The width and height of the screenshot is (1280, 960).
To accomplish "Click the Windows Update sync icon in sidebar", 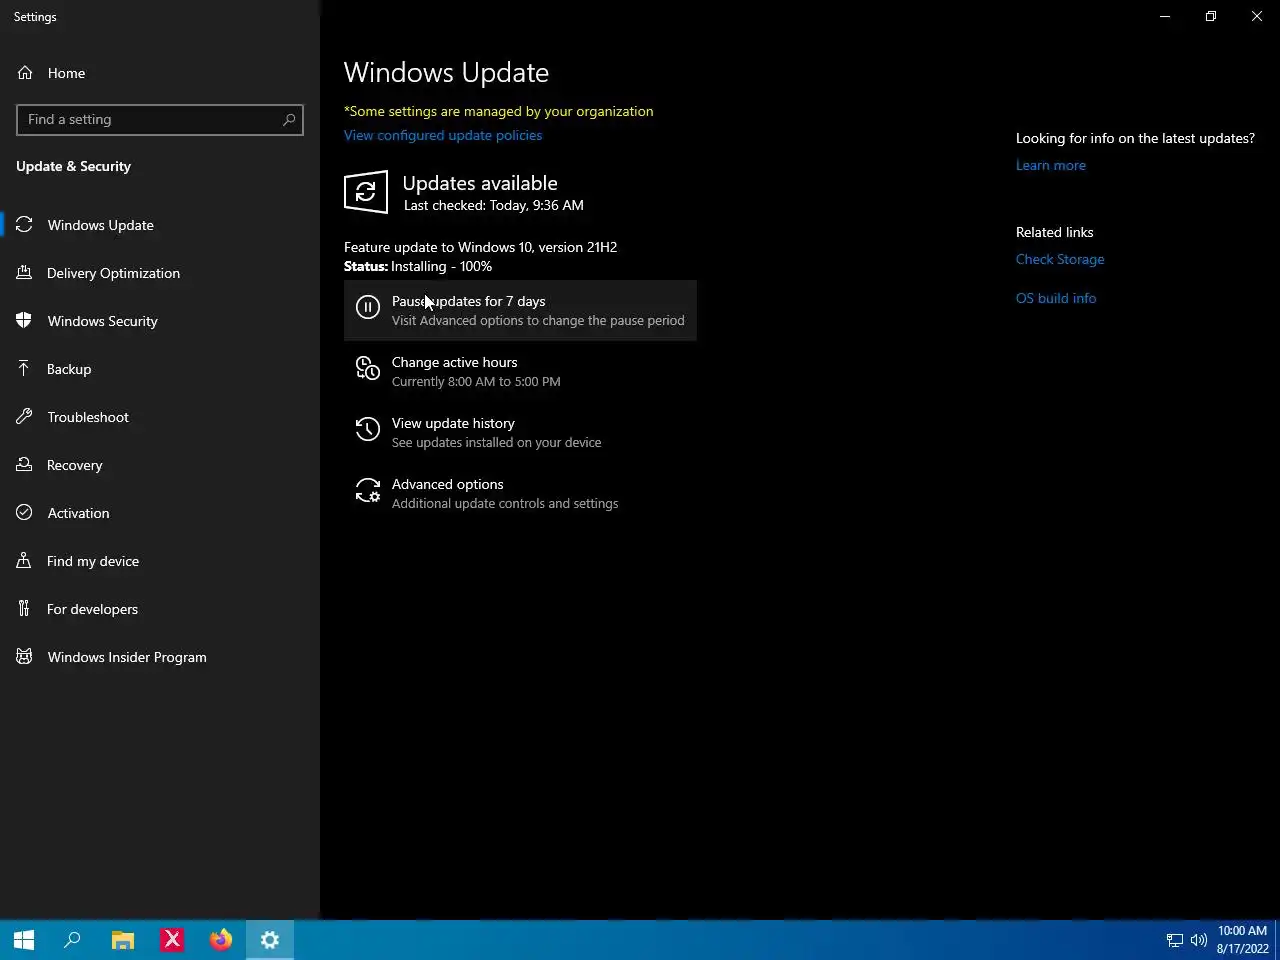I will 25,225.
